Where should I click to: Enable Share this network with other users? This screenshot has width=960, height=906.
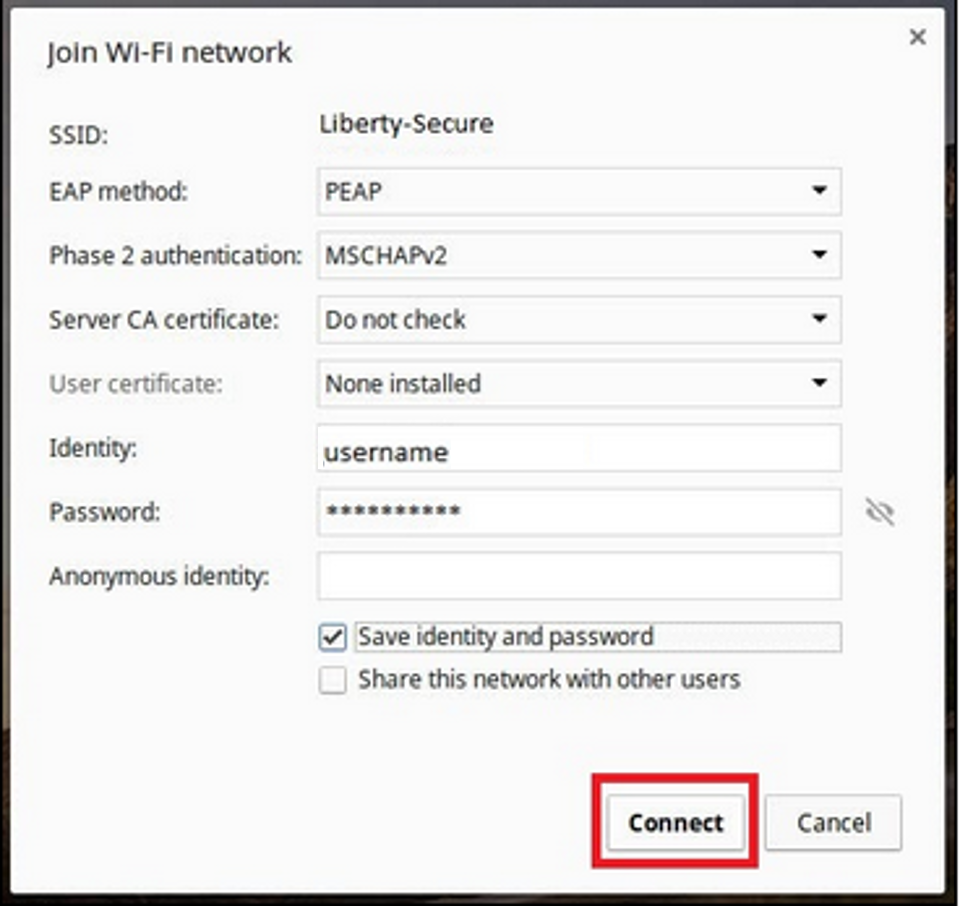[x=333, y=681]
